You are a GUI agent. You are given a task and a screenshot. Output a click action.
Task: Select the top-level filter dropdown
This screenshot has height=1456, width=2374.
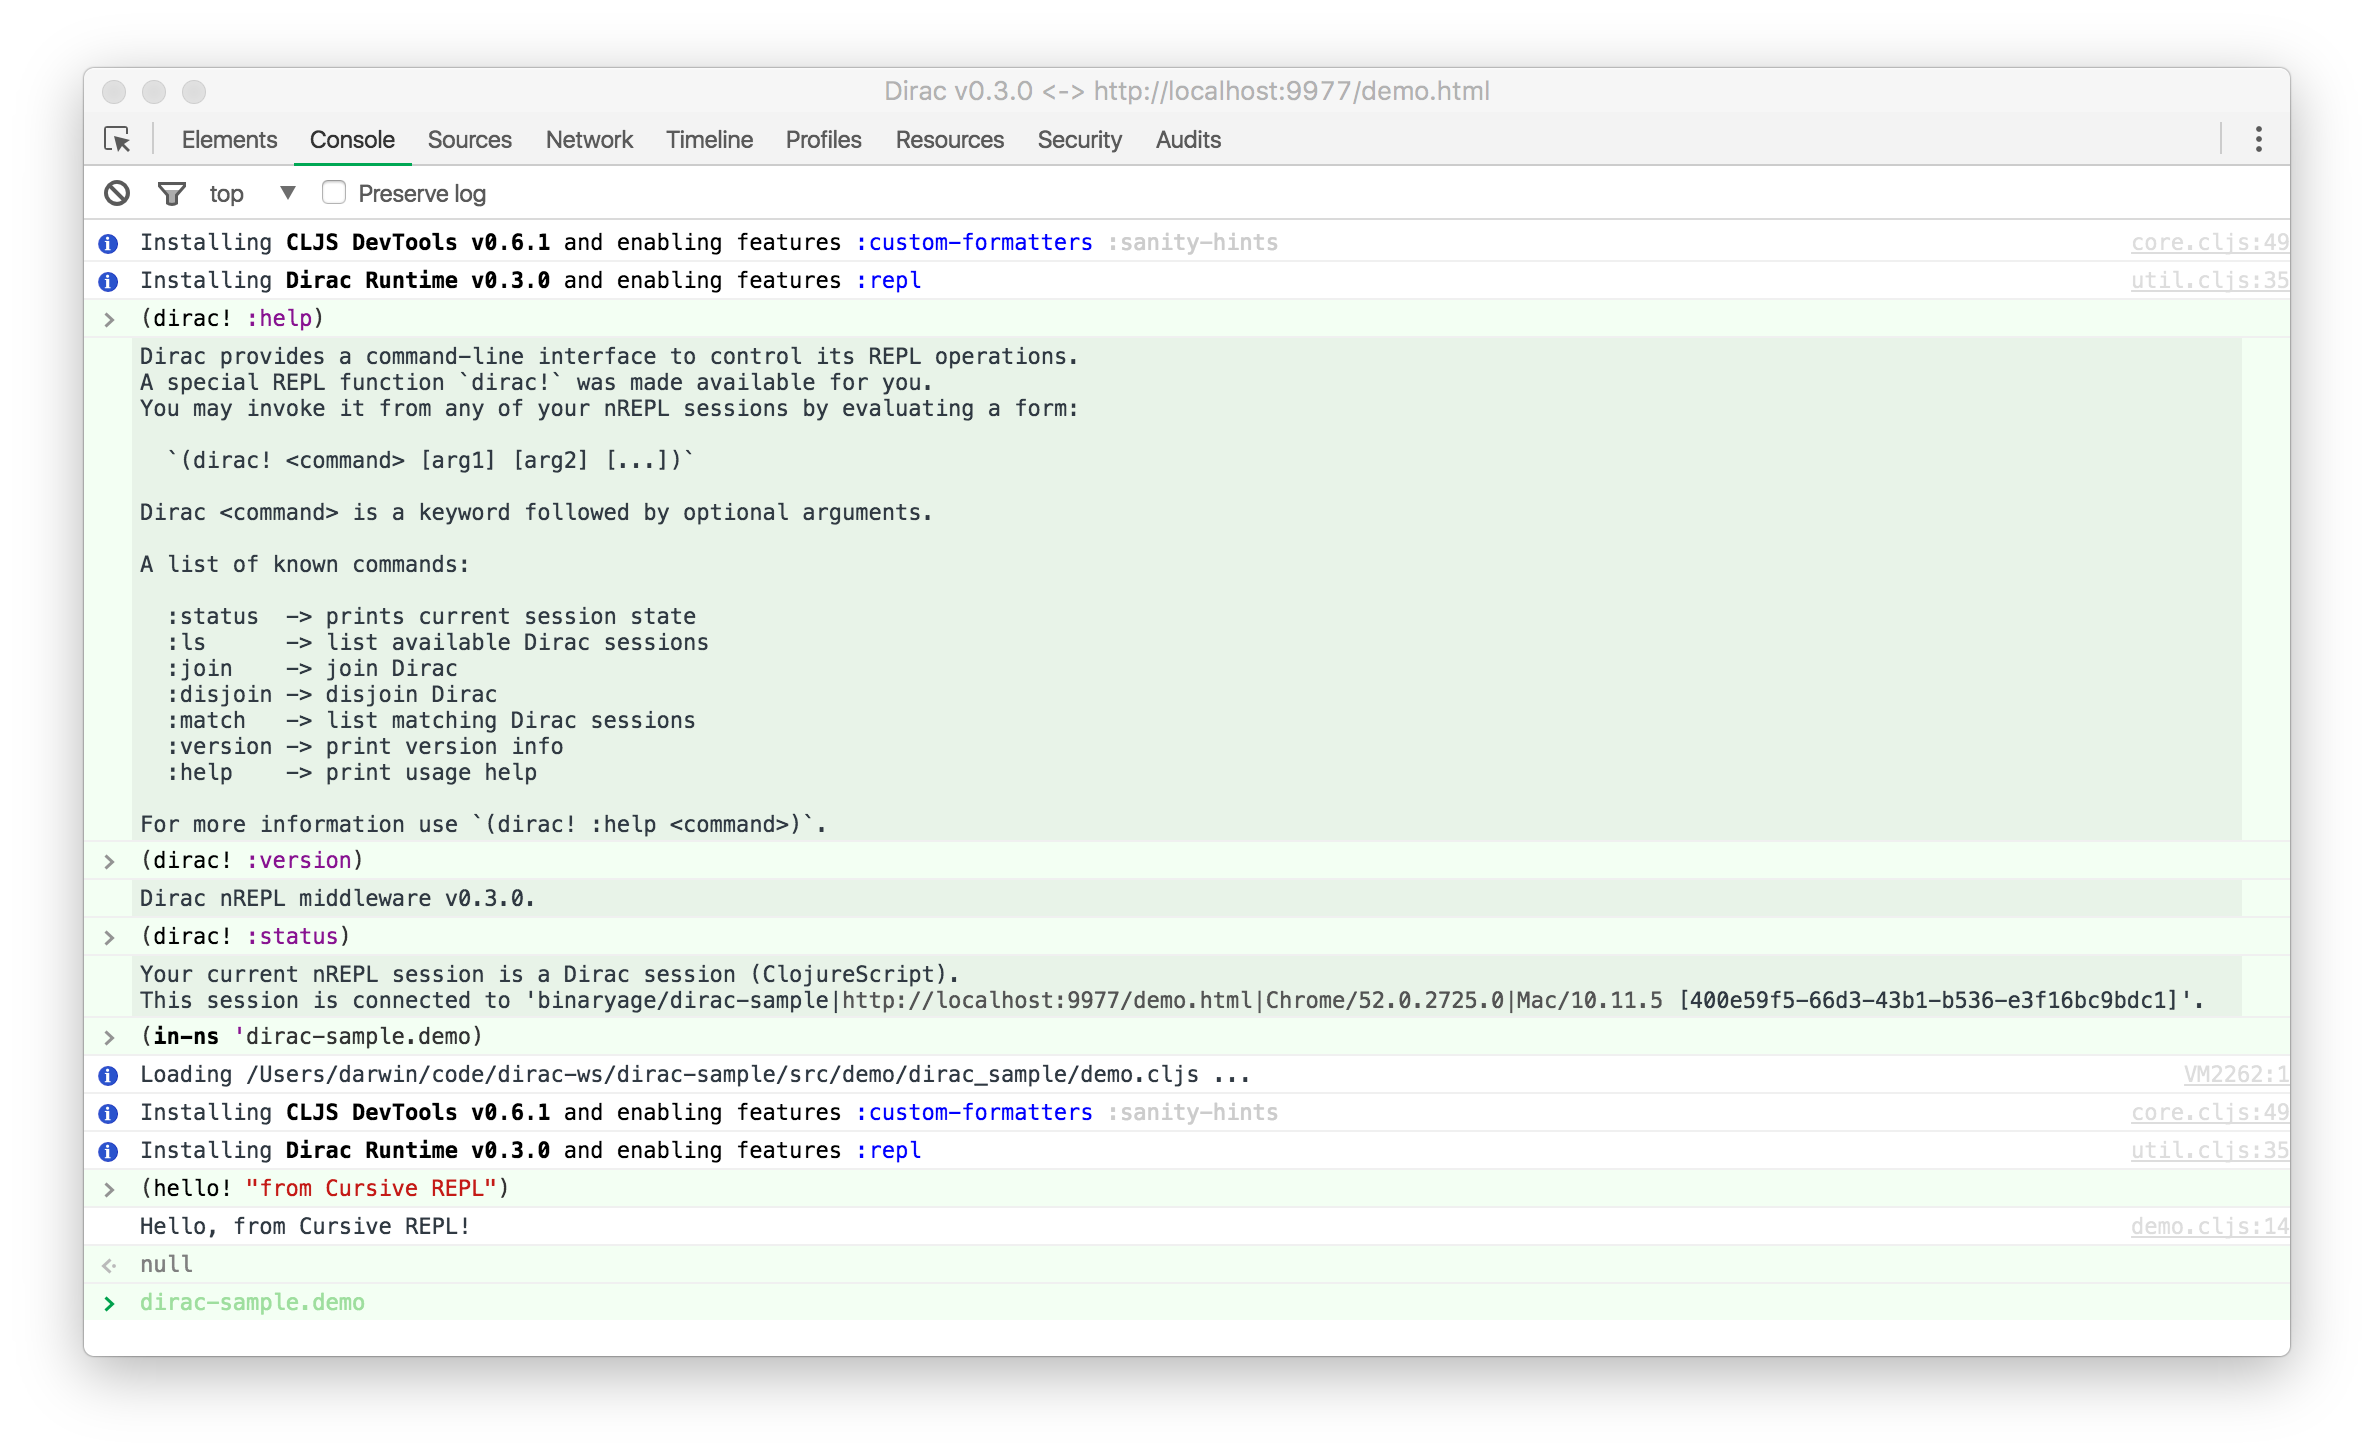pos(246,192)
